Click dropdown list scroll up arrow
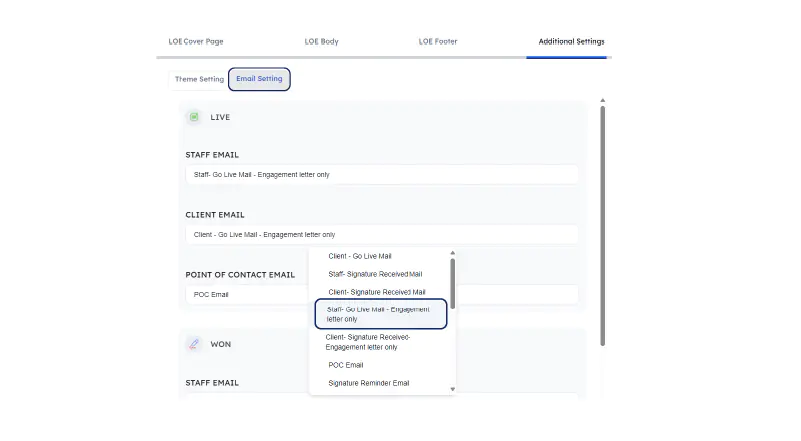Viewport: 801px width, 441px height. click(453, 253)
